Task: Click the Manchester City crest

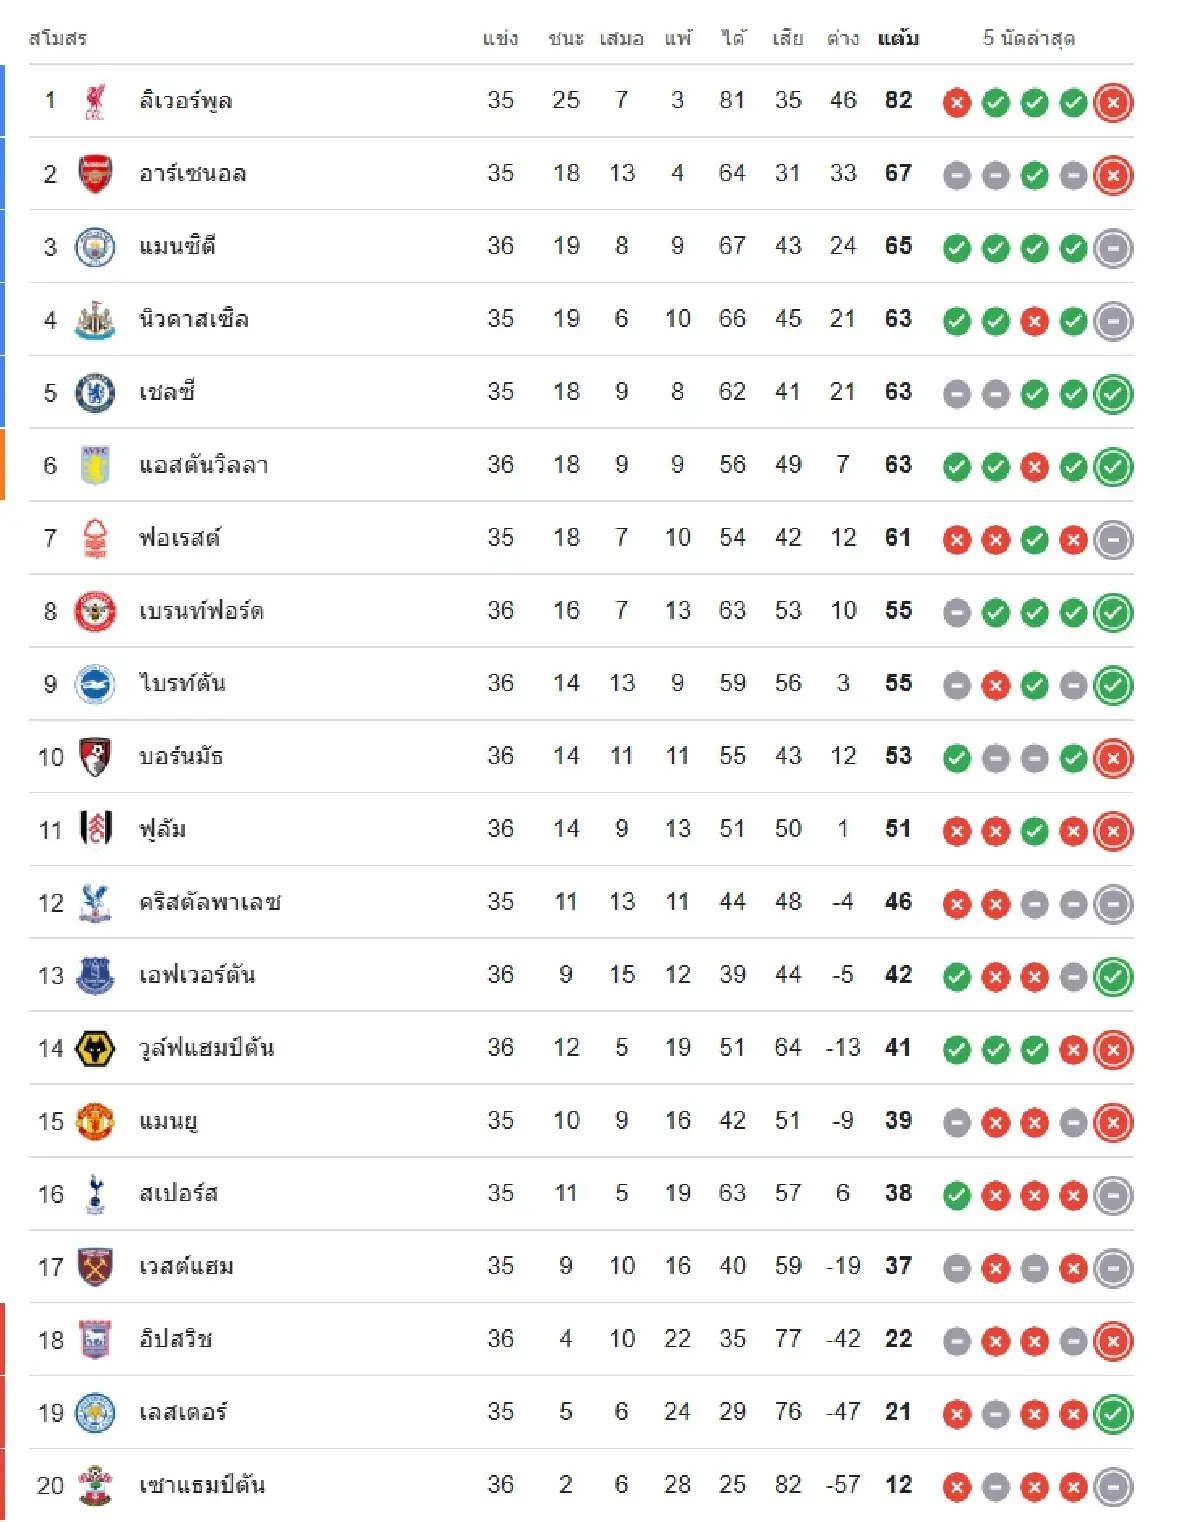Action: 95,247
